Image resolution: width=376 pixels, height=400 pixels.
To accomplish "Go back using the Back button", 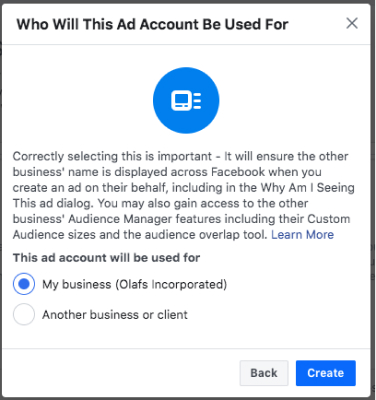I will pos(264,373).
